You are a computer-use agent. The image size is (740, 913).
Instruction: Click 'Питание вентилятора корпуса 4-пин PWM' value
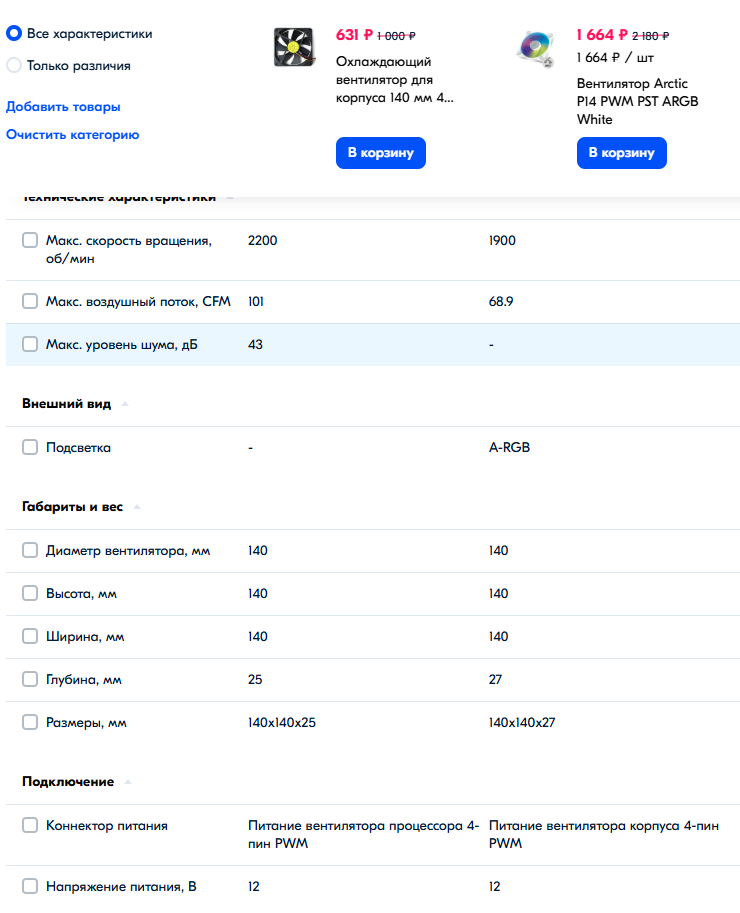(x=604, y=834)
